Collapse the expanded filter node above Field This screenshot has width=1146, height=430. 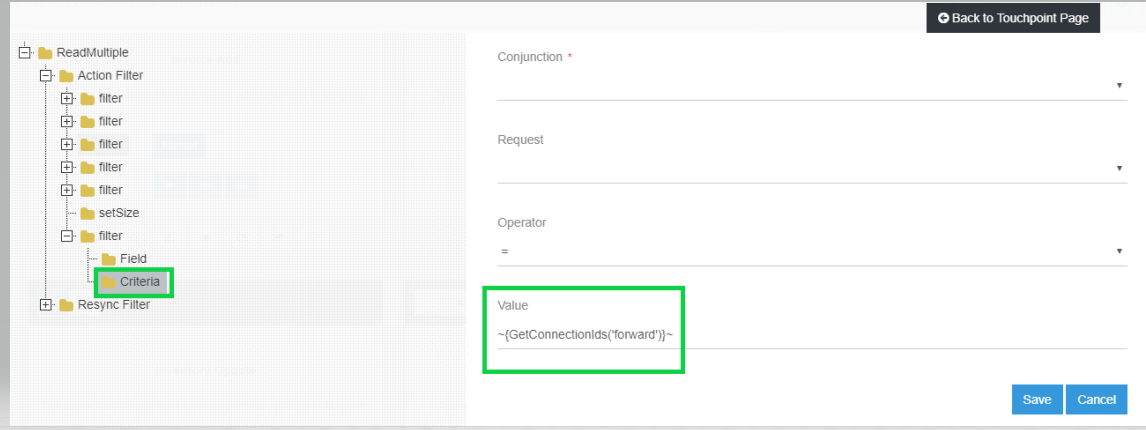click(67, 236)
